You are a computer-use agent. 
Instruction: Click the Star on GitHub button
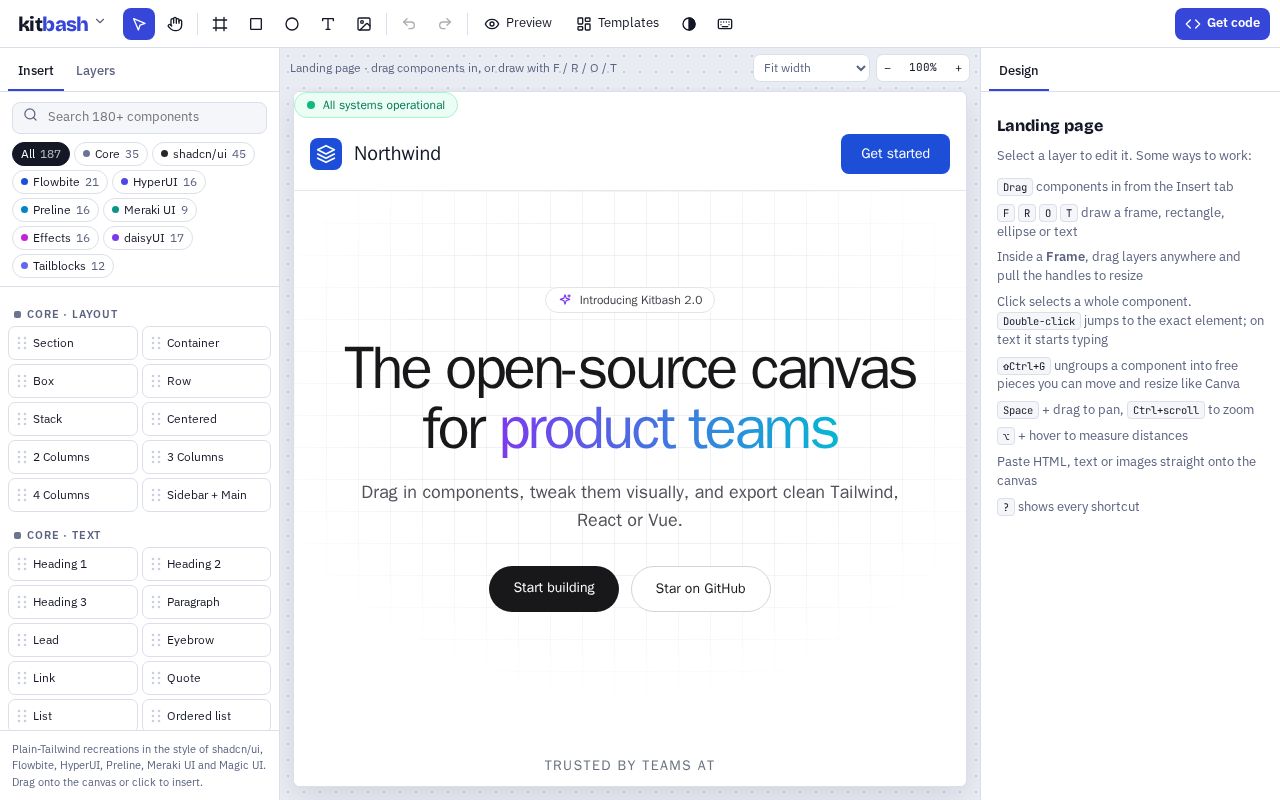[x=701, y=589]
